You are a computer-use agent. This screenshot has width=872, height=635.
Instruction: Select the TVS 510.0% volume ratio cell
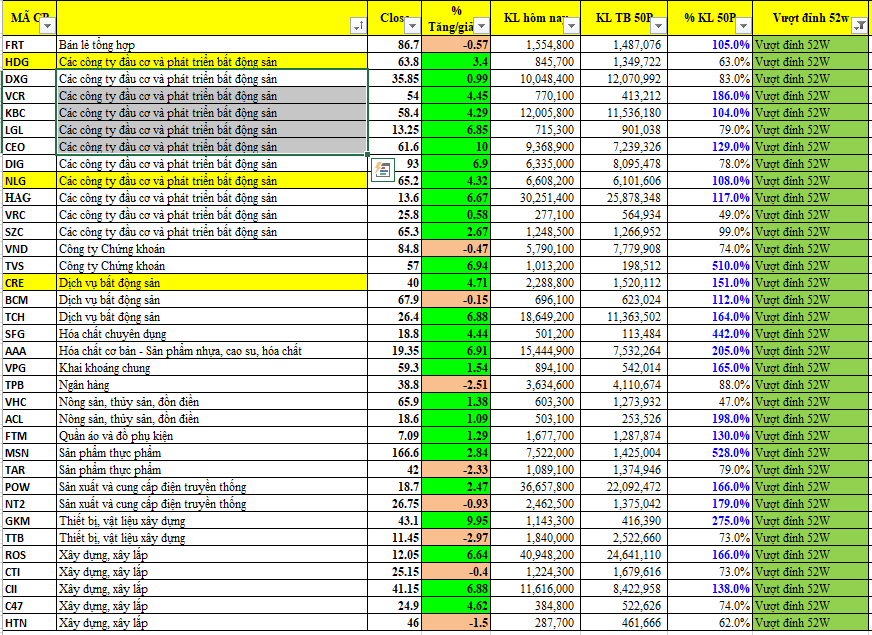click(714, 266)
